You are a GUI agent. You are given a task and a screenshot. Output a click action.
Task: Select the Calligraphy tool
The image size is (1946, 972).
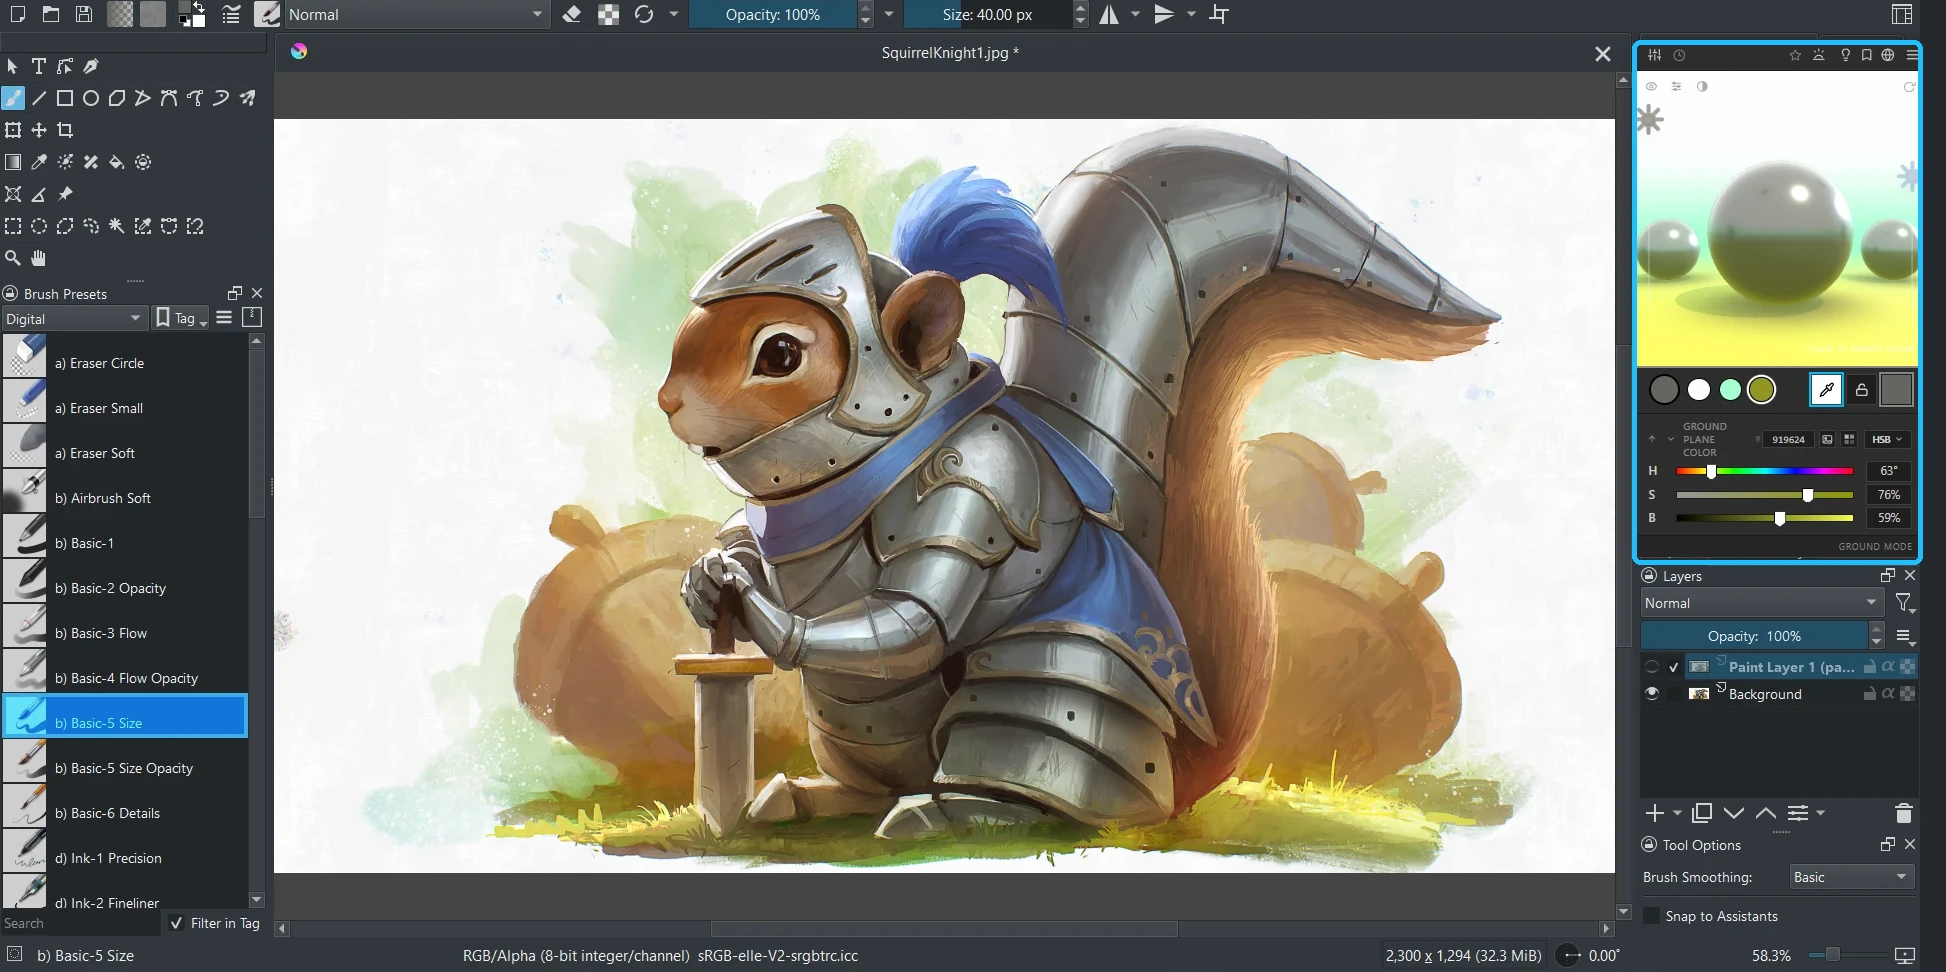(91, 66)
